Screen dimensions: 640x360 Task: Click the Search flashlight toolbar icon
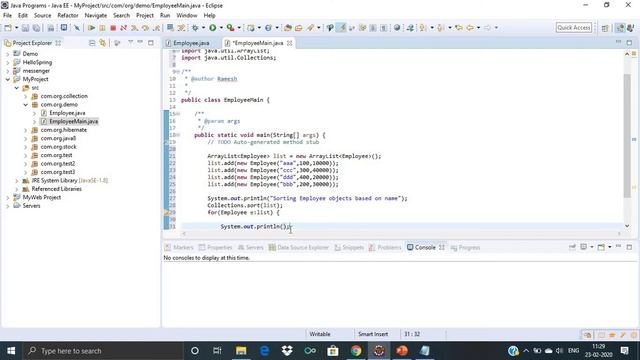(x=311, y=28)
